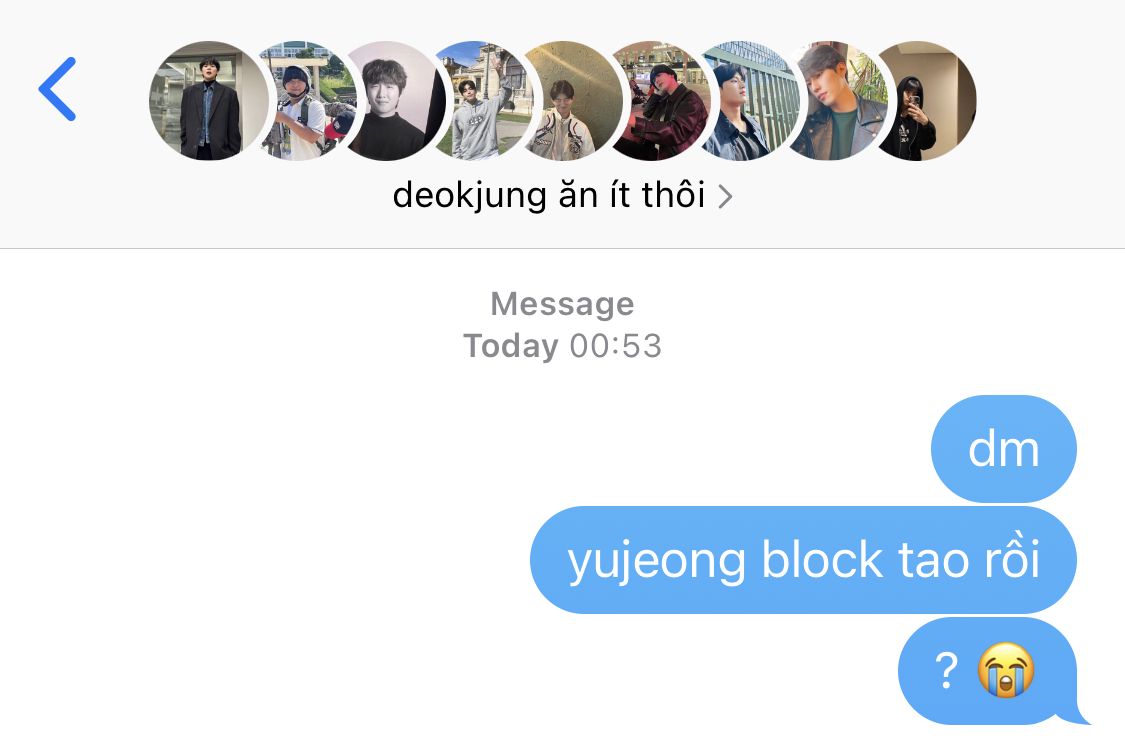Screen dimensions: 1125x743
Task: Tap the group name deokjung ăn ít thôi
Action: click(549, 195)
